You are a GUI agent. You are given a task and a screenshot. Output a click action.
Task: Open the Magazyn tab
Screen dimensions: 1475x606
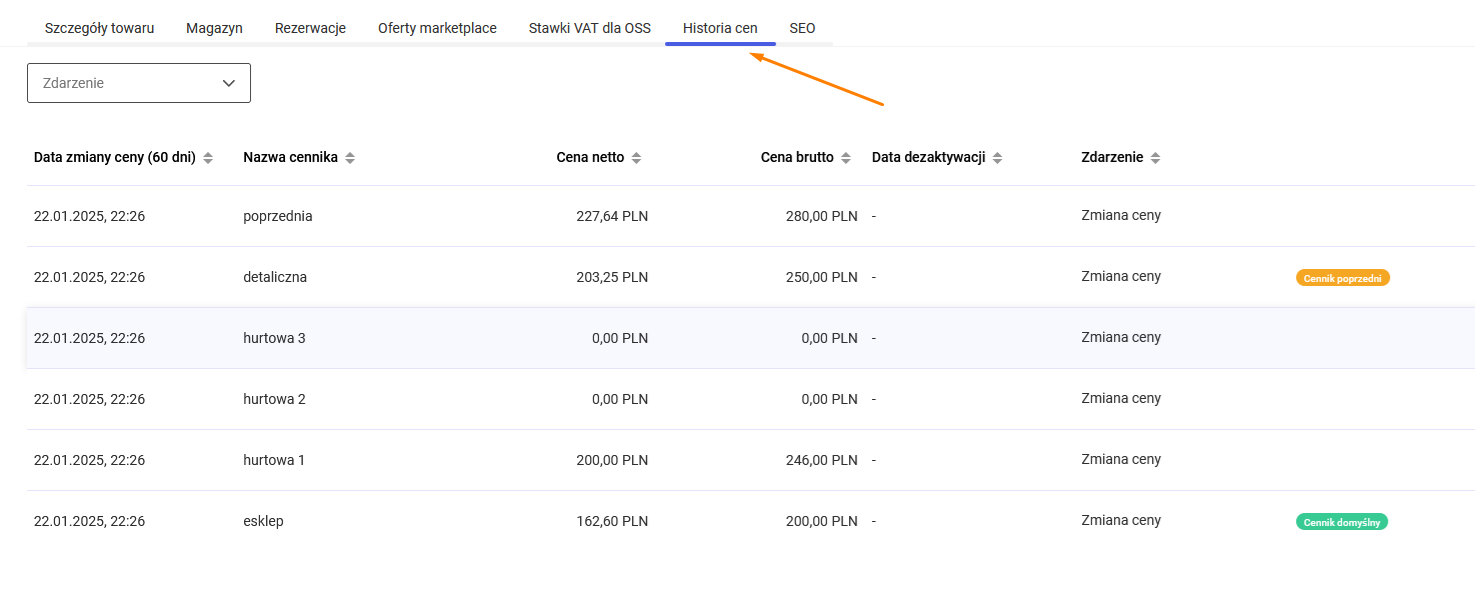click(x=214, y=28)
